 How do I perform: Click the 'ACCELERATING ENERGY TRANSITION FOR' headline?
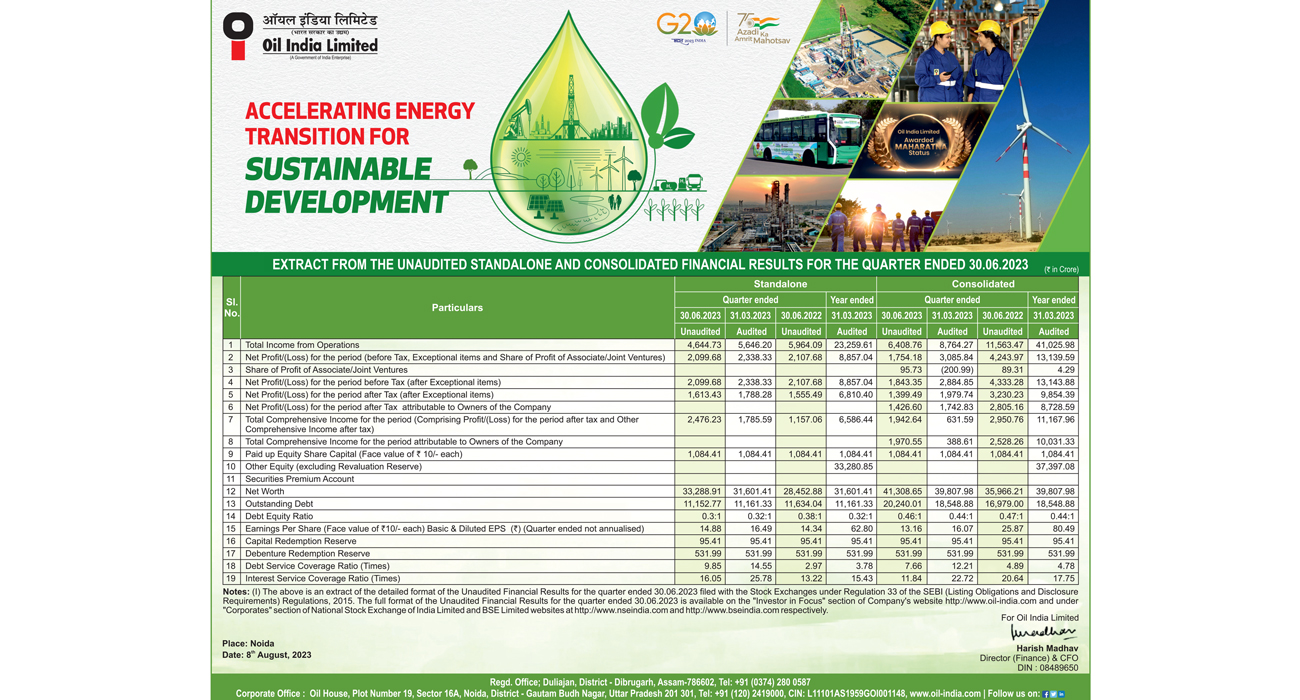(360, 124)
